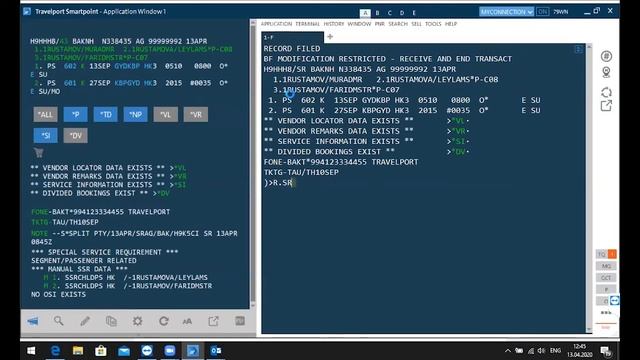The height and width of the screenshot is (360, 640).
Task: Click the sync arrows icon in right sidebar
Action: pos(606,92)
